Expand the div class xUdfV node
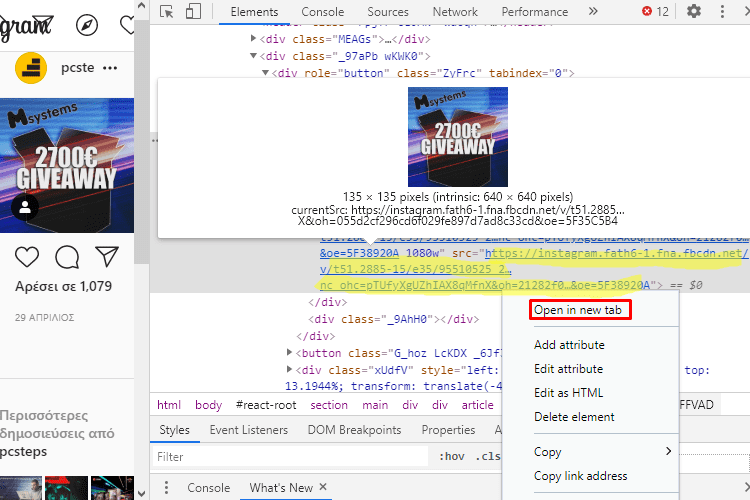Viewport: 750px width, 500px height. tap(289, 369)
